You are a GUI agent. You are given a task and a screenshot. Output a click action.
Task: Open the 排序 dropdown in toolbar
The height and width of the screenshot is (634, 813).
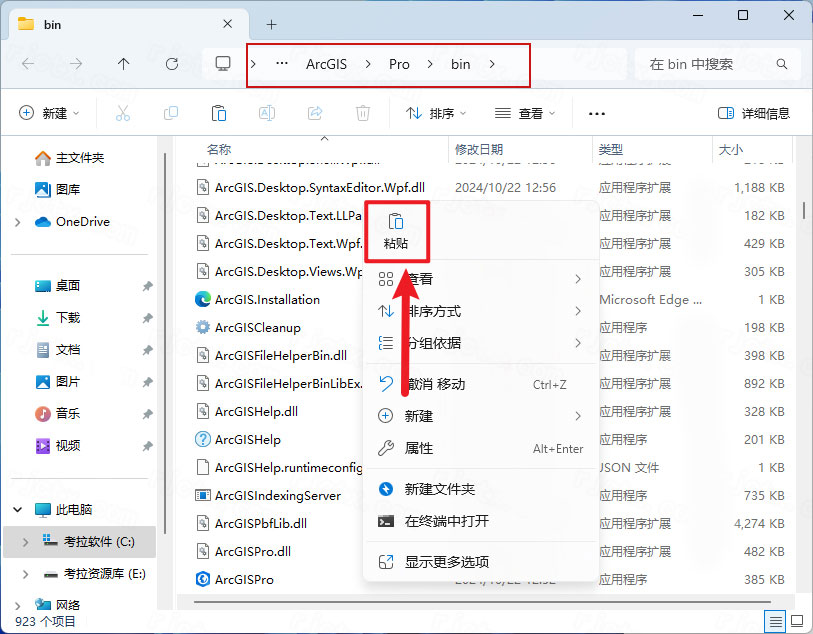436,113
